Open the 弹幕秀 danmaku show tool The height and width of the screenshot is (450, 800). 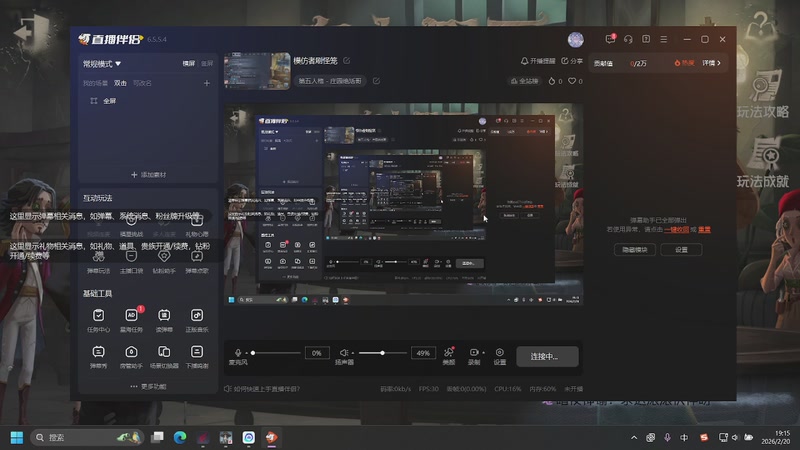[x=98, y=357]
